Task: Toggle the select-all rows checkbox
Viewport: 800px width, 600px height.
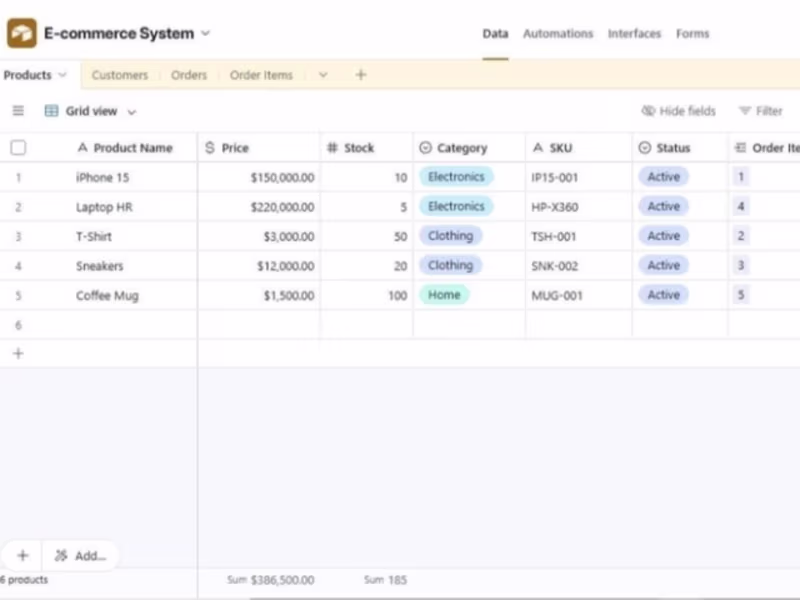Action: point(18,148)
